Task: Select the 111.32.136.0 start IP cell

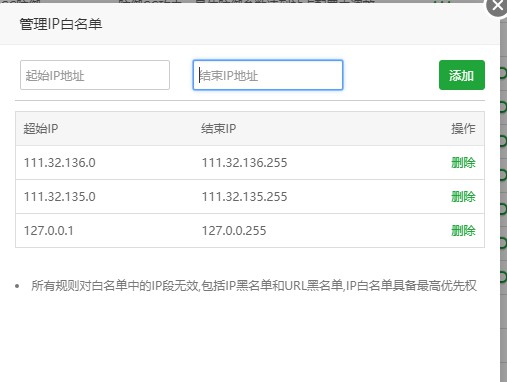Action: (x=60, y=163)
